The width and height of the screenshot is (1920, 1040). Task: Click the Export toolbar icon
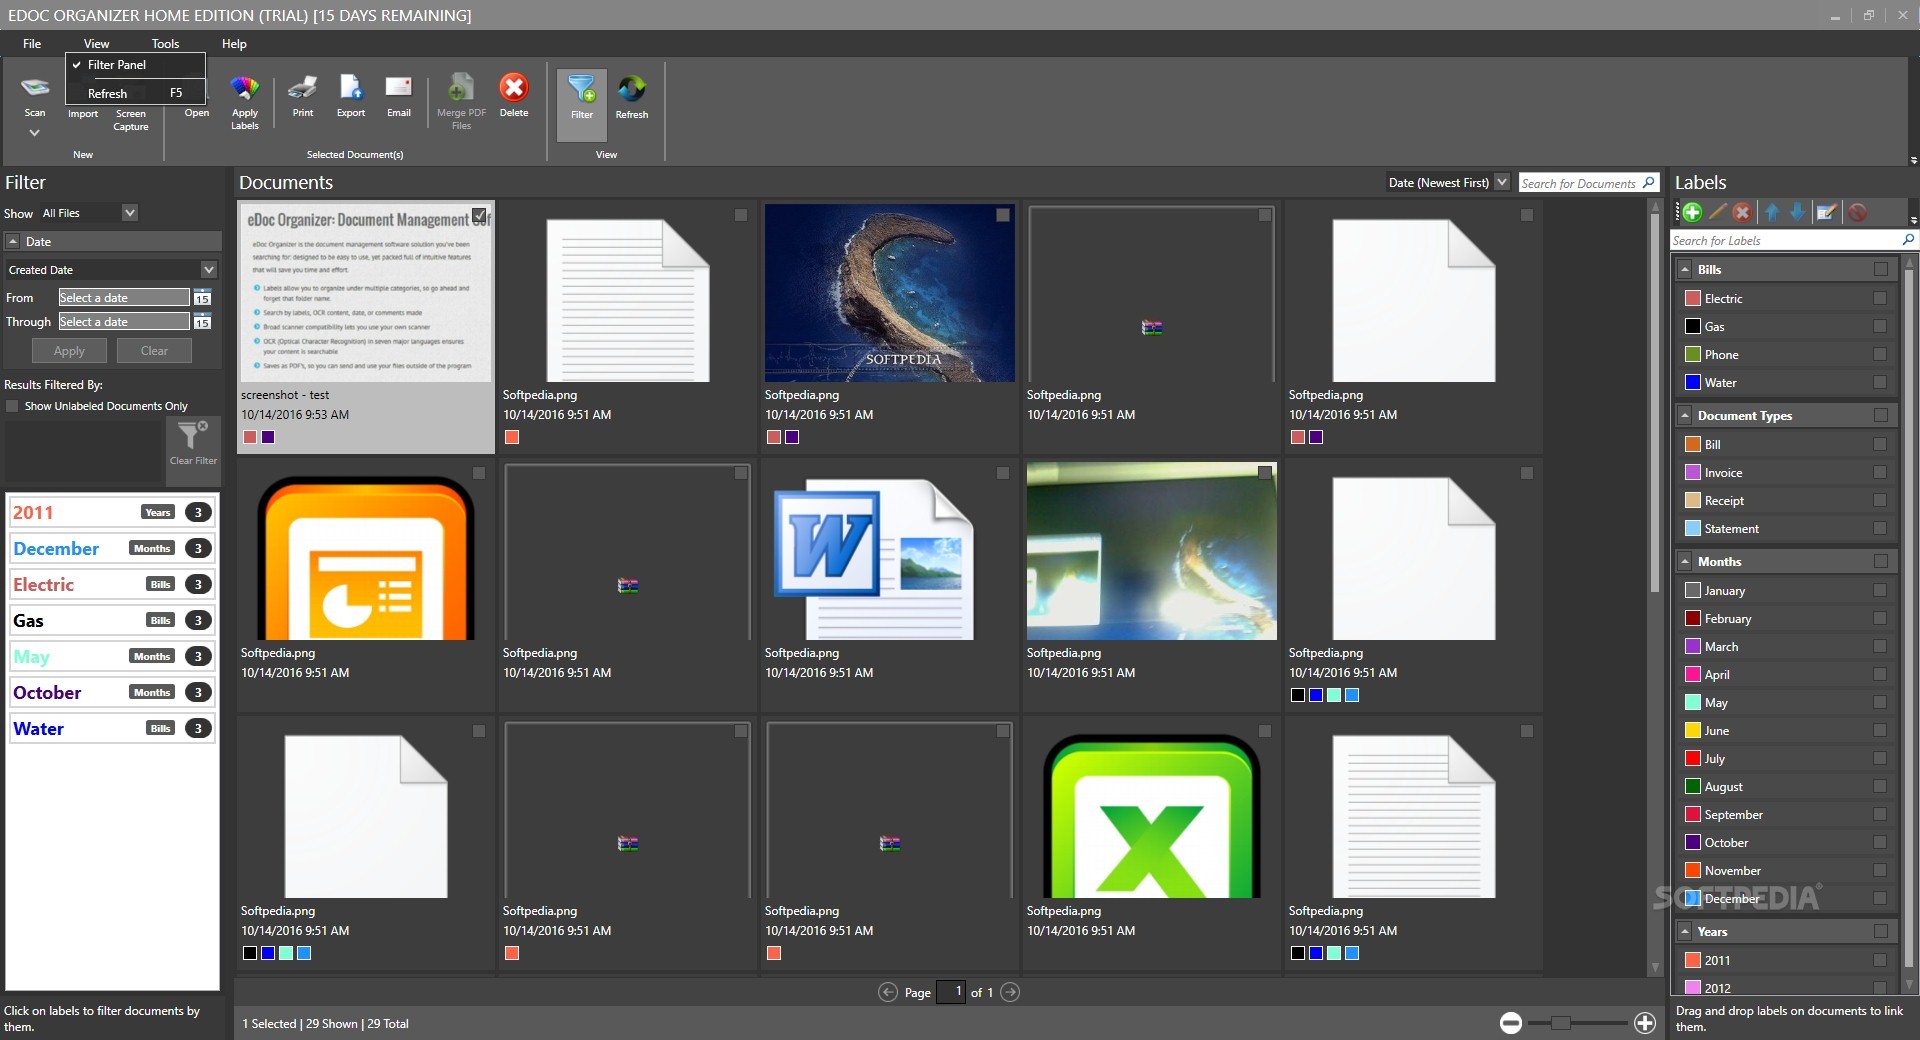[x=351, y=88]
